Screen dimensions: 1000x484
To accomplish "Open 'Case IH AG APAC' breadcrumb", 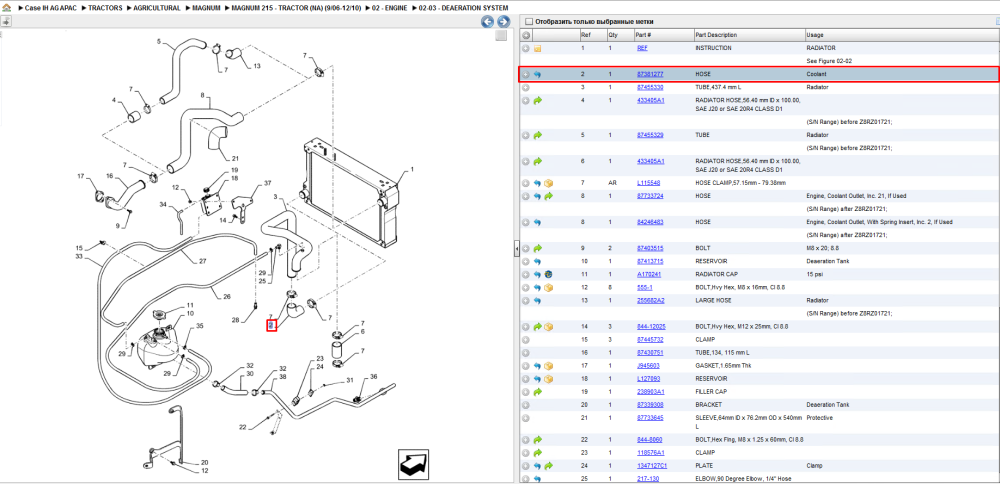I will point(50,8).
